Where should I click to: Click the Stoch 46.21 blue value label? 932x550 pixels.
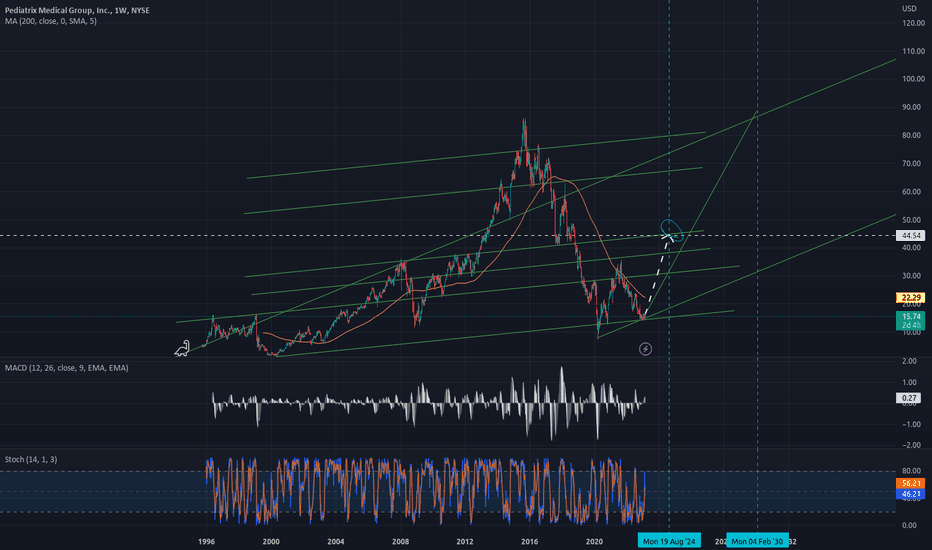[x=911, y=494]
